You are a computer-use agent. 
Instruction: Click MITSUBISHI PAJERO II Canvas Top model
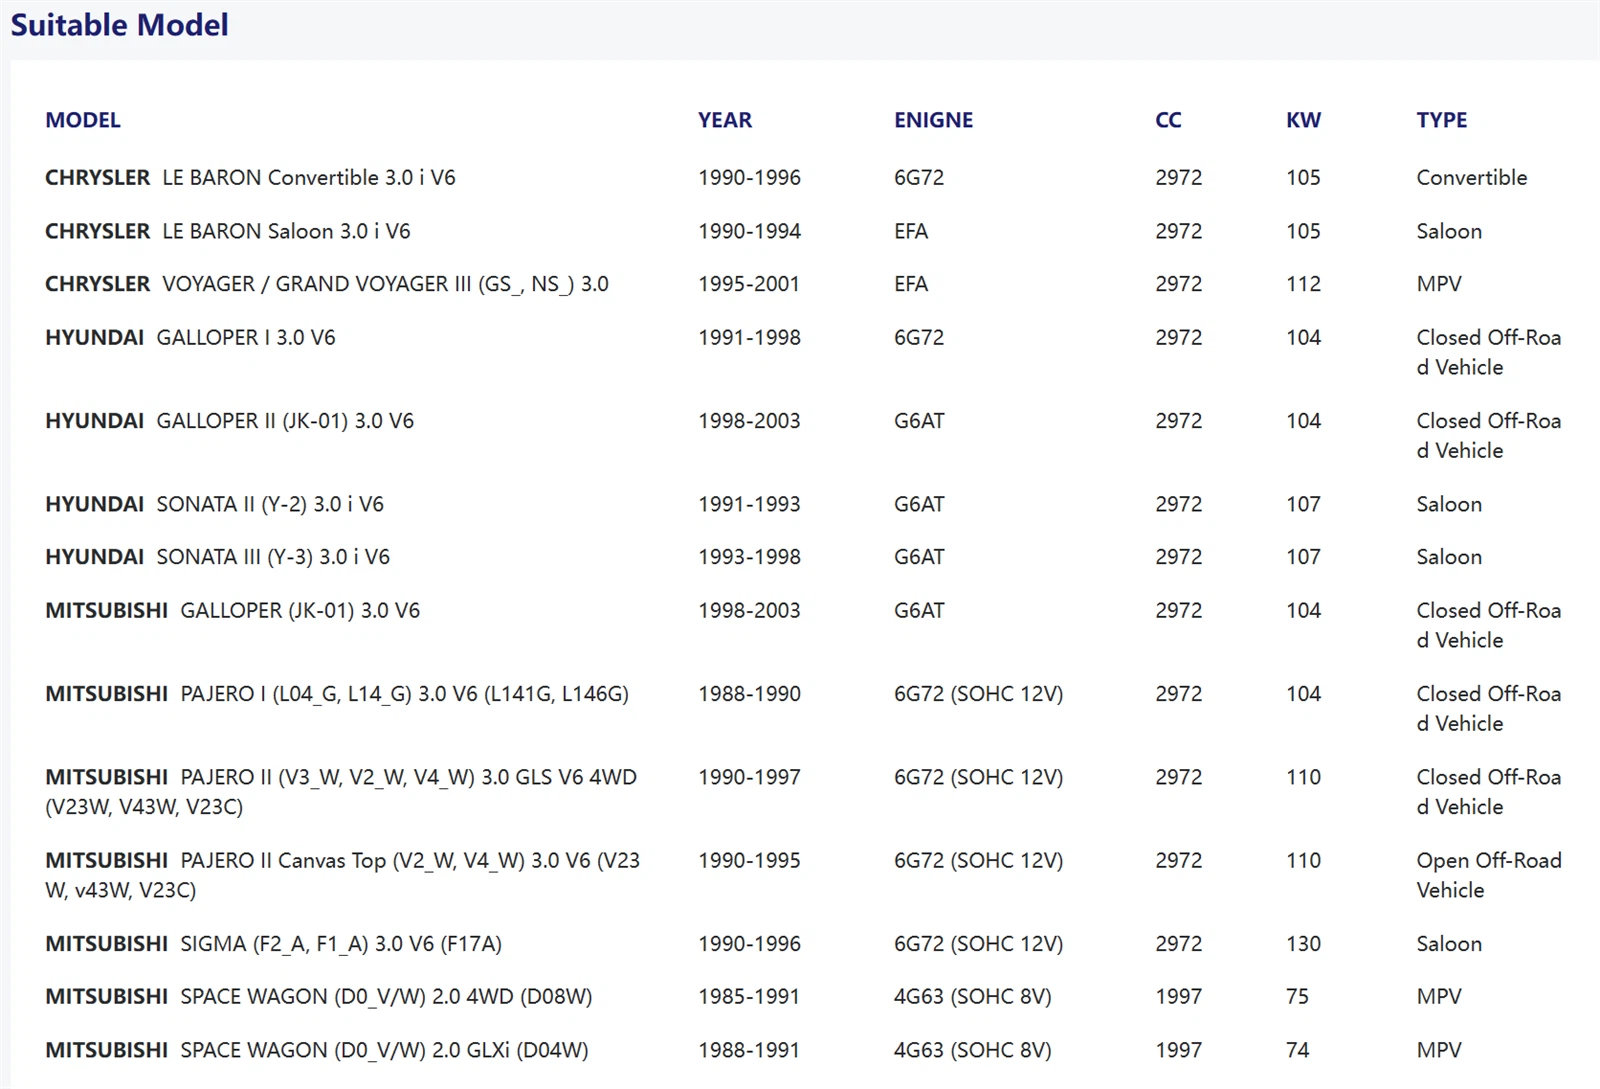point(342,875)
